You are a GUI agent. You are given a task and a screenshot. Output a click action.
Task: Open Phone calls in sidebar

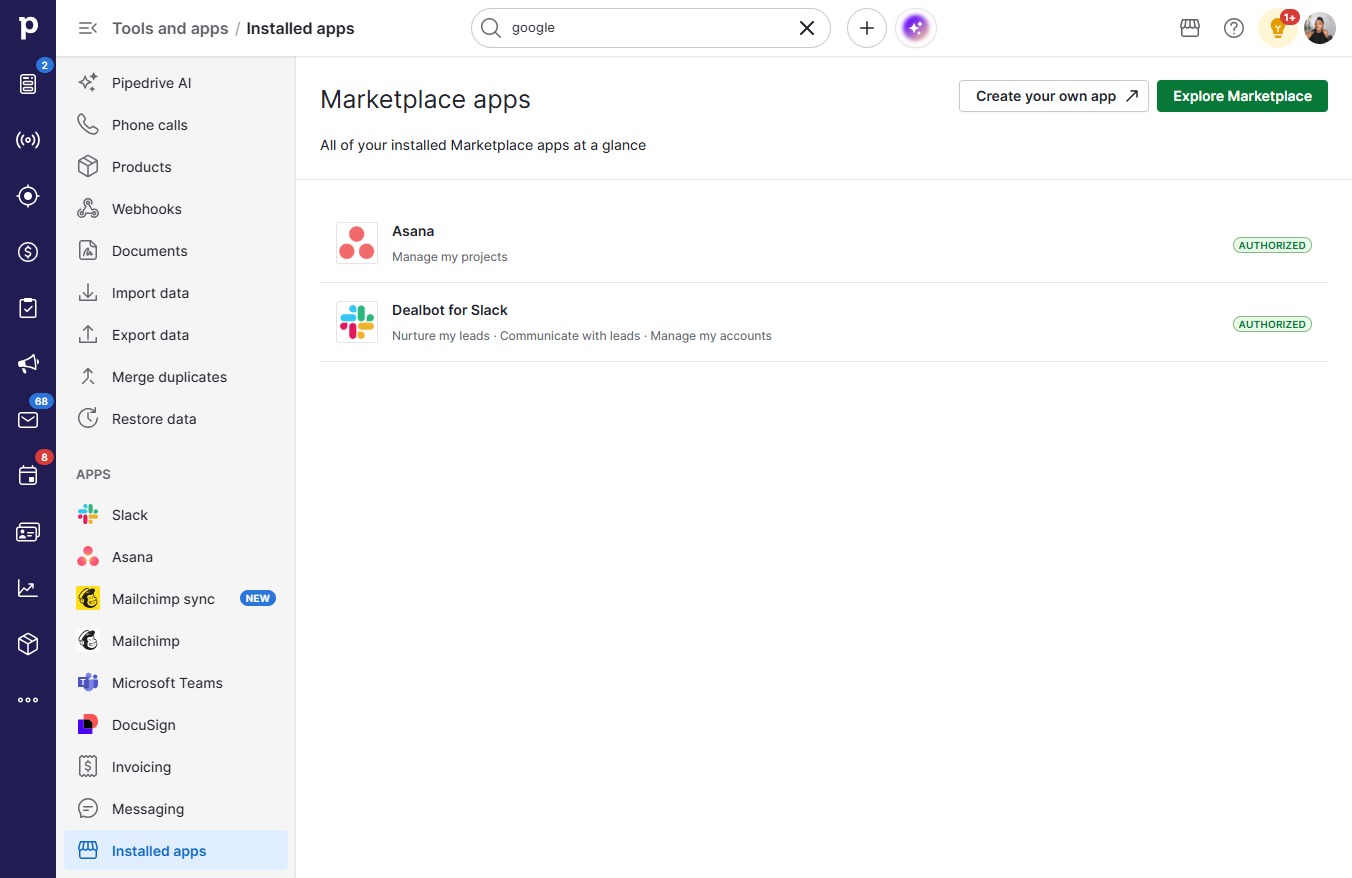[x=176, y=125]
